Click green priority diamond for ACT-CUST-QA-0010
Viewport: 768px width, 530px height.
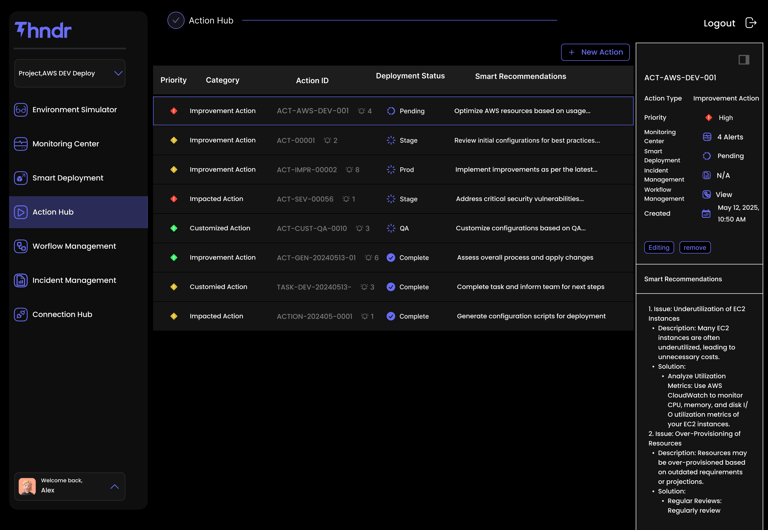(x=173, y=228)
